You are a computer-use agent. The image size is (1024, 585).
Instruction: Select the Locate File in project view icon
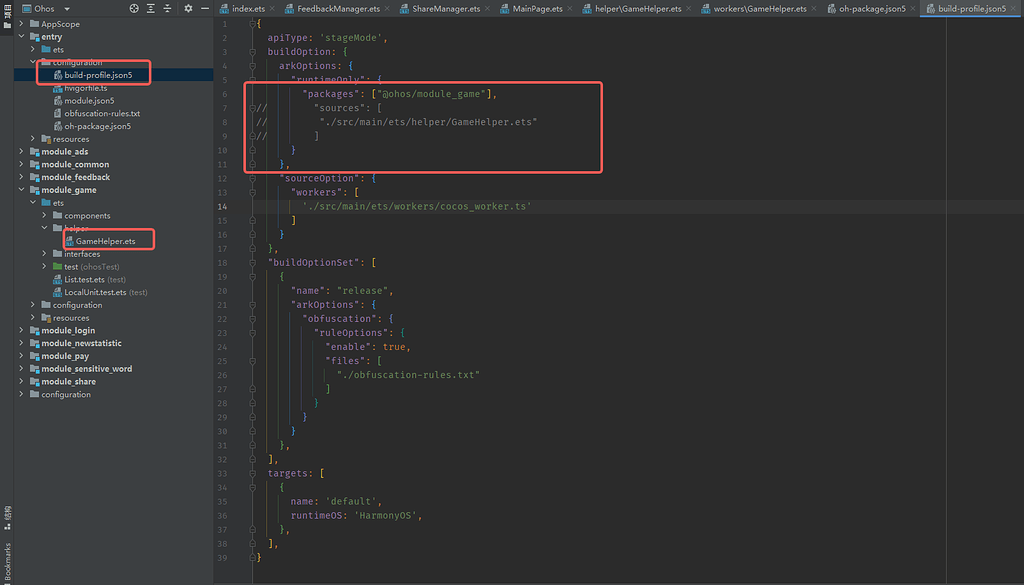134,8
